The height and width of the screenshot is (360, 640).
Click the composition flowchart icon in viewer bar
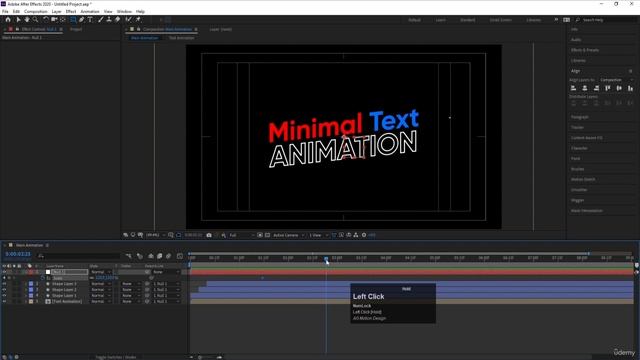pos(356,235)
